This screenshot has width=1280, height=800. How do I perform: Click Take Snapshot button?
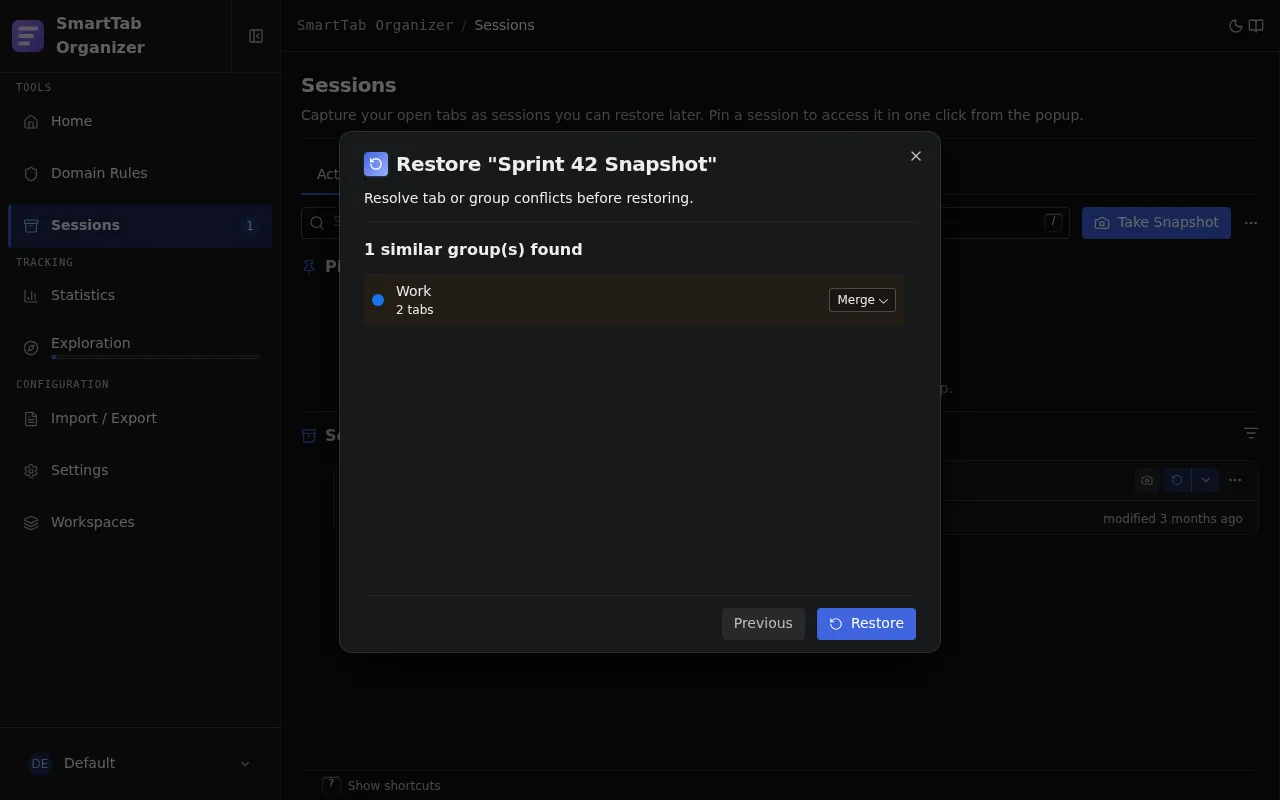point(1156,222)
